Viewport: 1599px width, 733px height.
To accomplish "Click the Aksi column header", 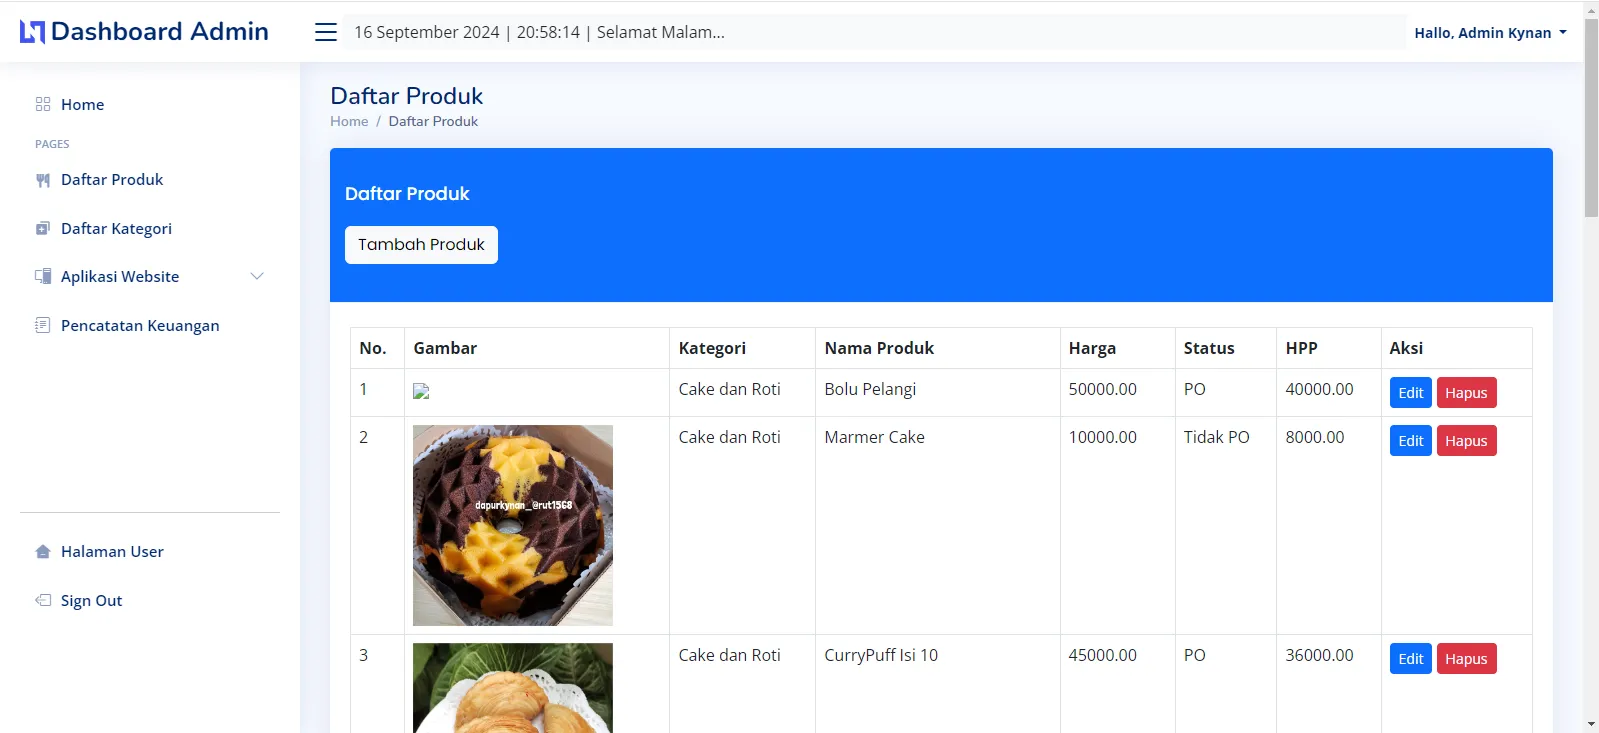I will [x=1406, y=348].
